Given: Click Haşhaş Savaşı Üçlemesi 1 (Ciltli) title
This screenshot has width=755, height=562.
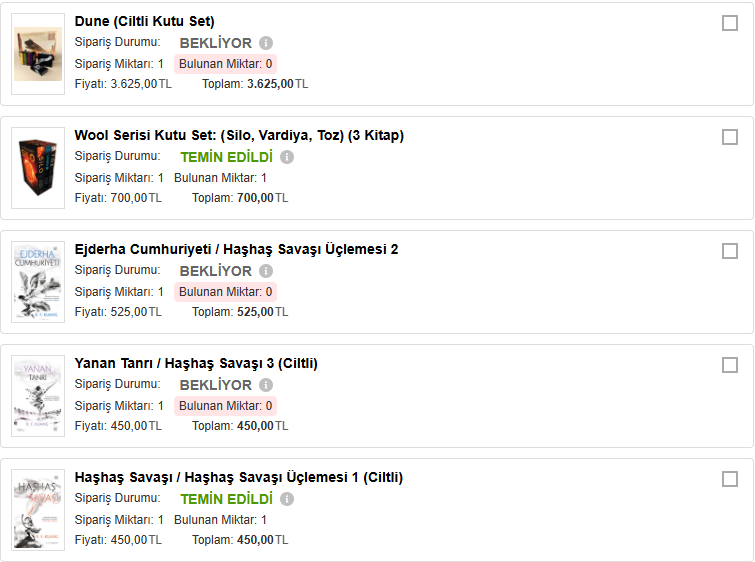Looking at the screenshot, I should pyautogui.click(x=239, y=477).
